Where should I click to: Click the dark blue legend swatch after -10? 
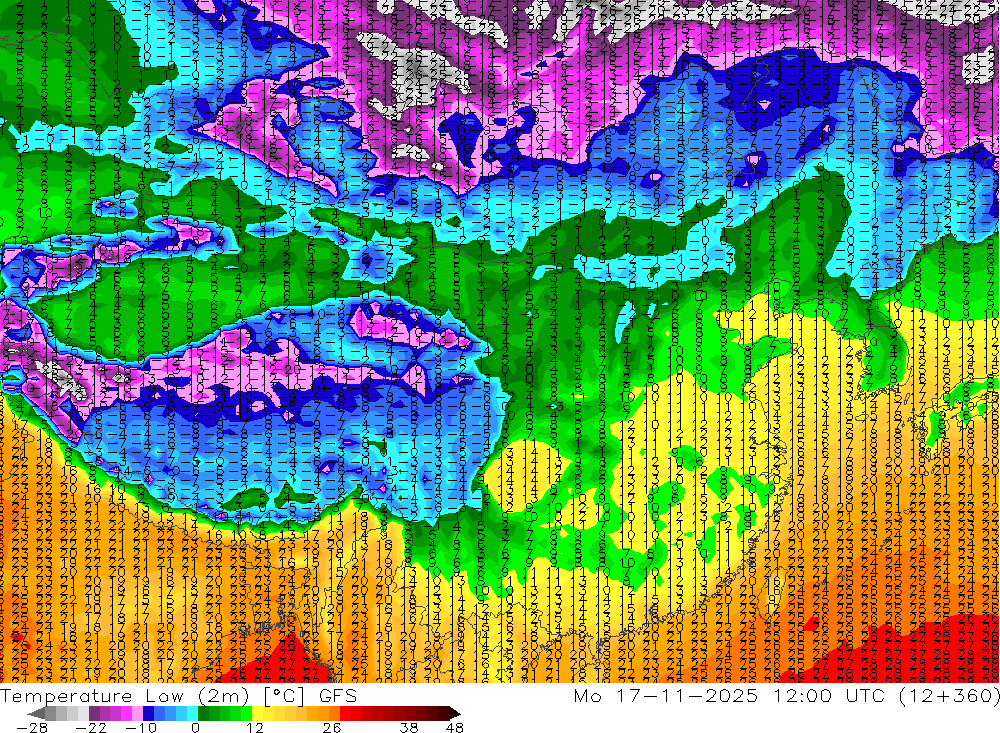coord(148,713)
